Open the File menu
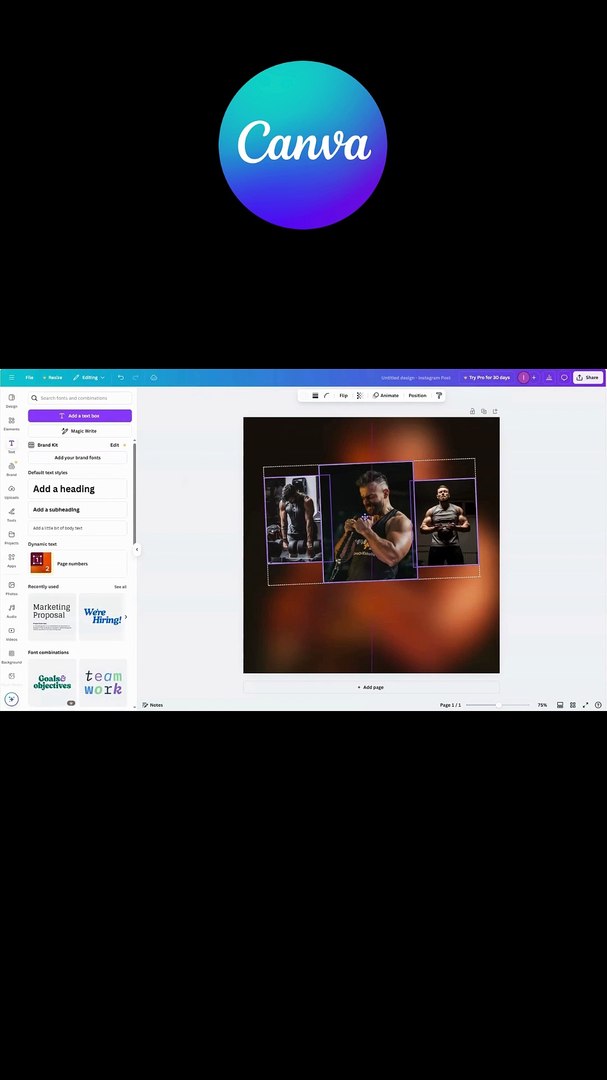This screenshot has height=1080, width=607. click(x=30, y=377)
